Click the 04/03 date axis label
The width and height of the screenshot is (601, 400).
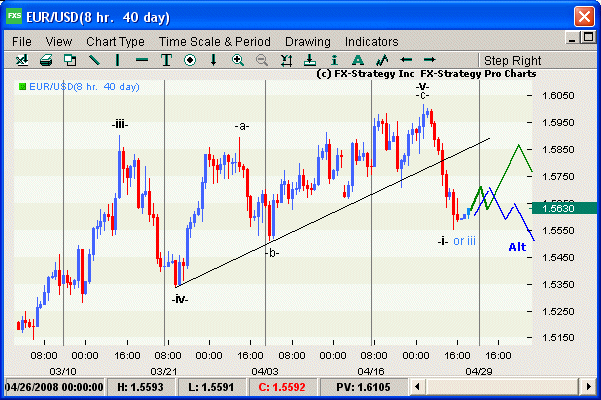coord(265,372)
